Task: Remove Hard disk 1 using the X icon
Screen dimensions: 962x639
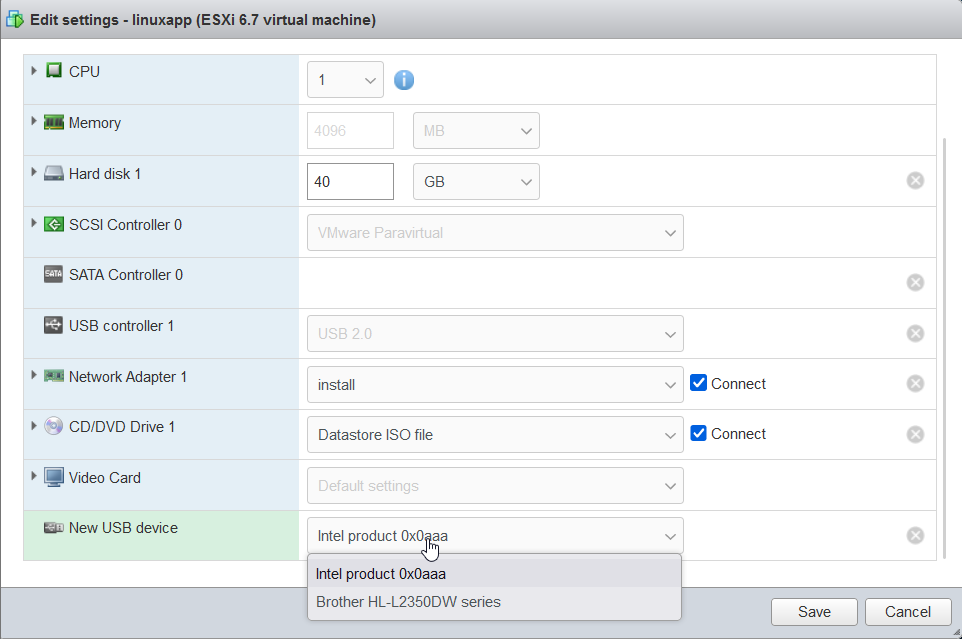Action: 915,181
